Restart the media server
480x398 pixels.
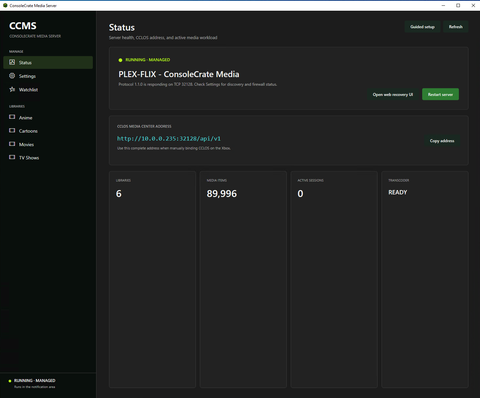(x=440, y=94)
